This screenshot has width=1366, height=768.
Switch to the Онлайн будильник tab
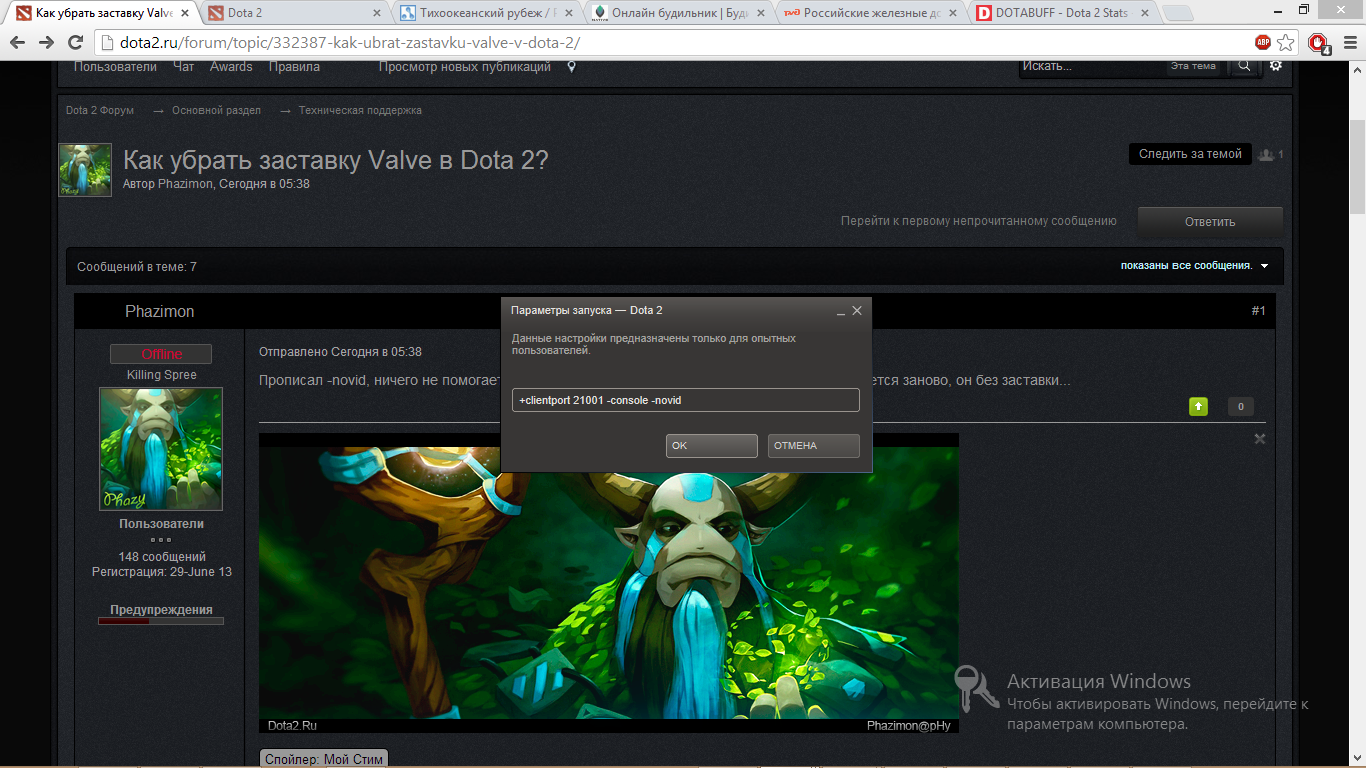(678, 13)
